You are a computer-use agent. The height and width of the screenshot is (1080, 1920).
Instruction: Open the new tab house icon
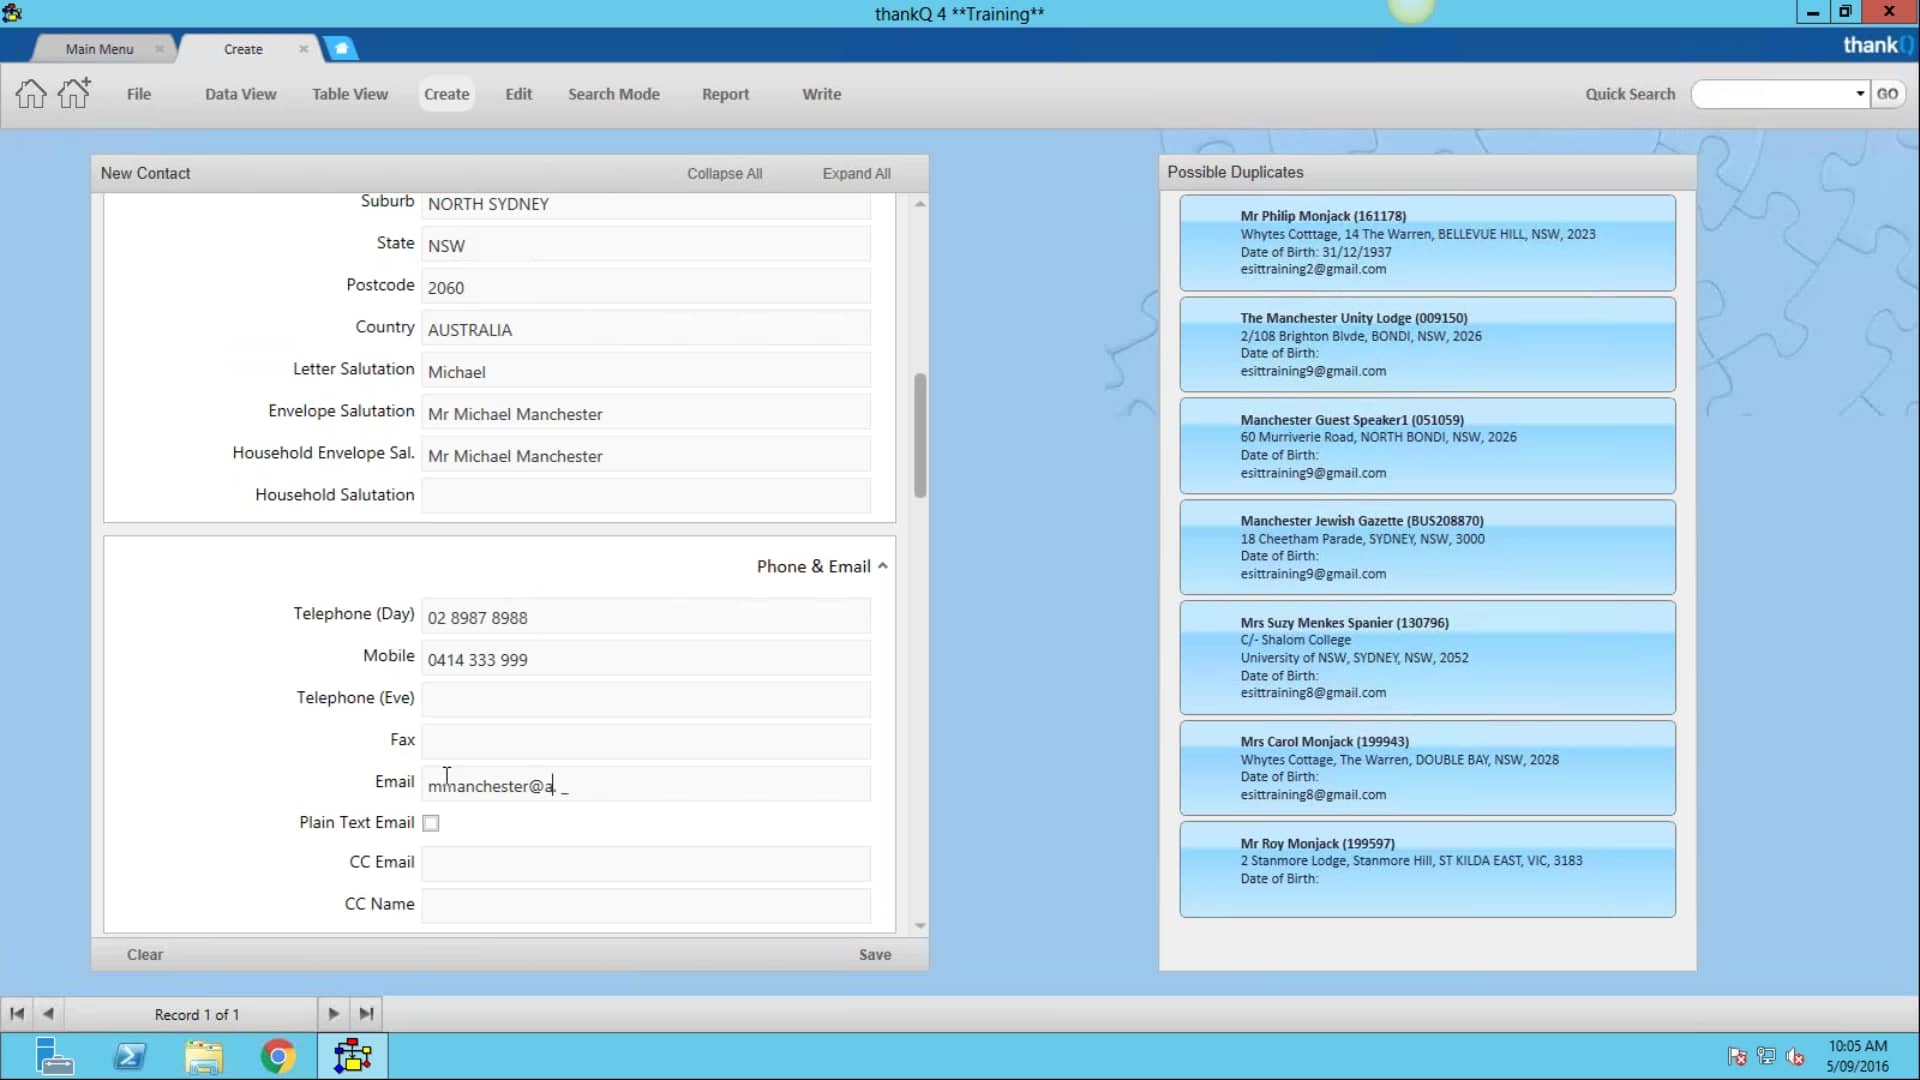tap(341, 48)
